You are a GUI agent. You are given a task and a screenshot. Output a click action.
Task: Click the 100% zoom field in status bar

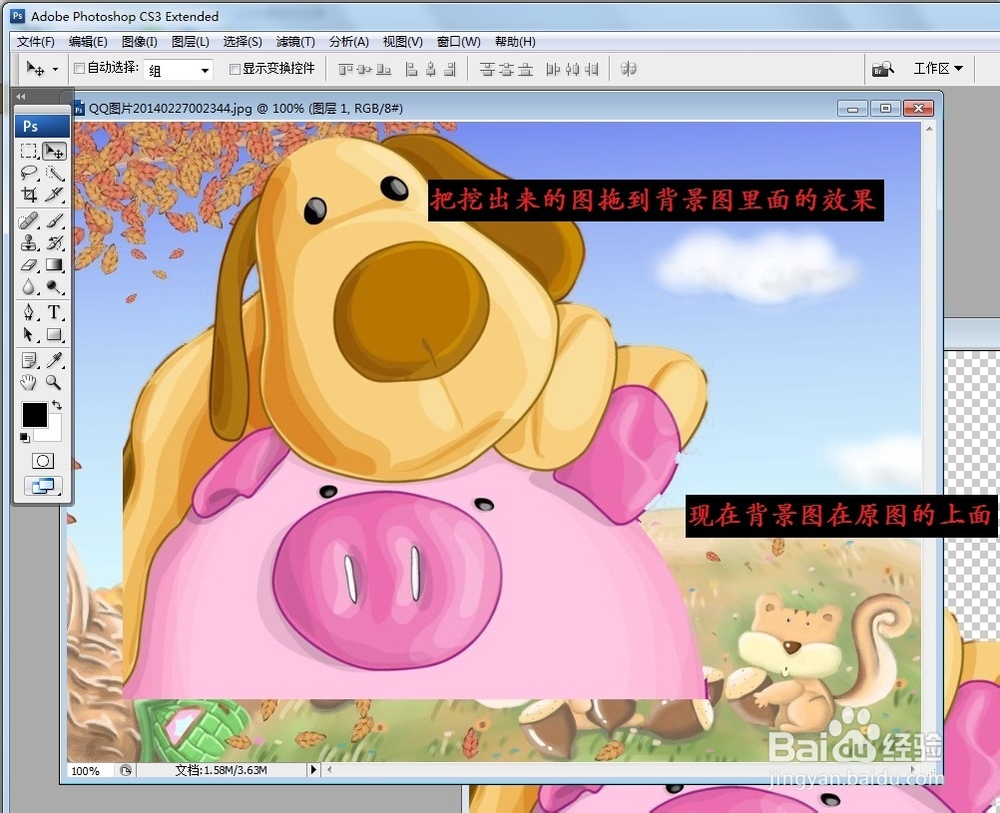(x=90, y=770)
